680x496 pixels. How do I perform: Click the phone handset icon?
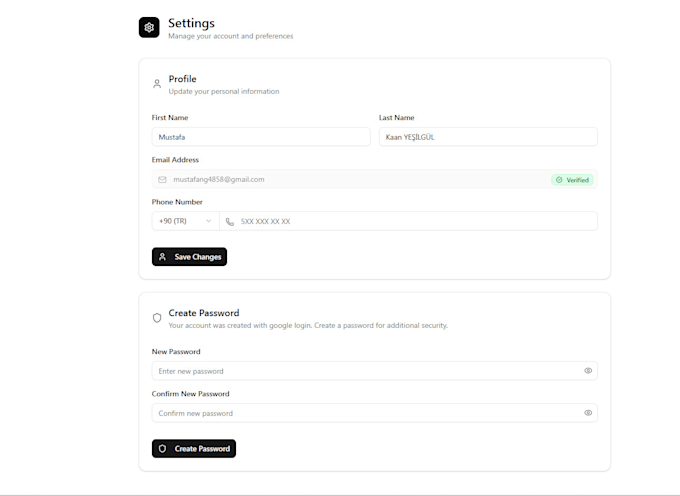pyautogui.click(x=230, y=221)
